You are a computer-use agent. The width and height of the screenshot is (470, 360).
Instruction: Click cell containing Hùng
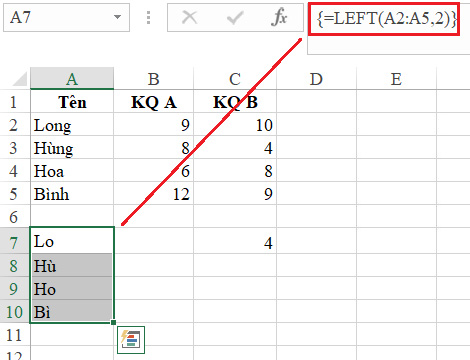click(72, 148)
